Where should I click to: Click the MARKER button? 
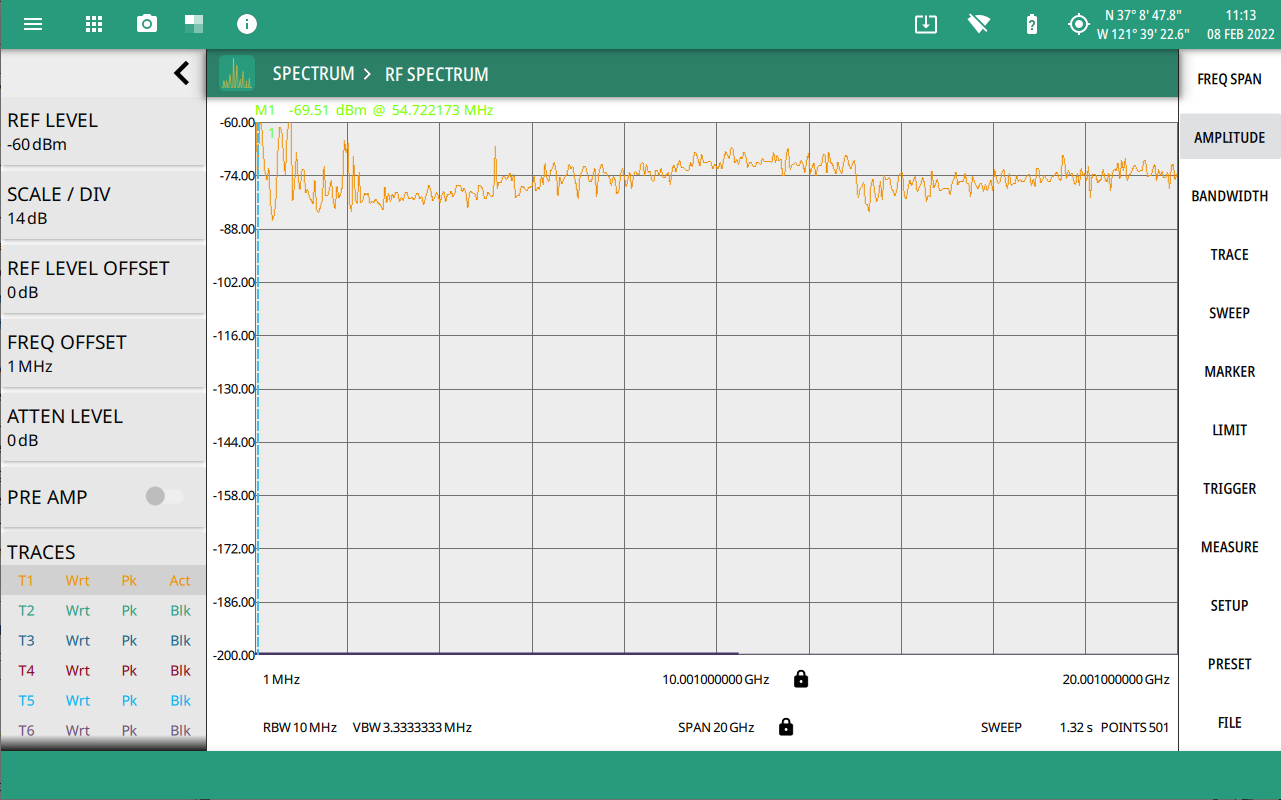click(1229, 372)
